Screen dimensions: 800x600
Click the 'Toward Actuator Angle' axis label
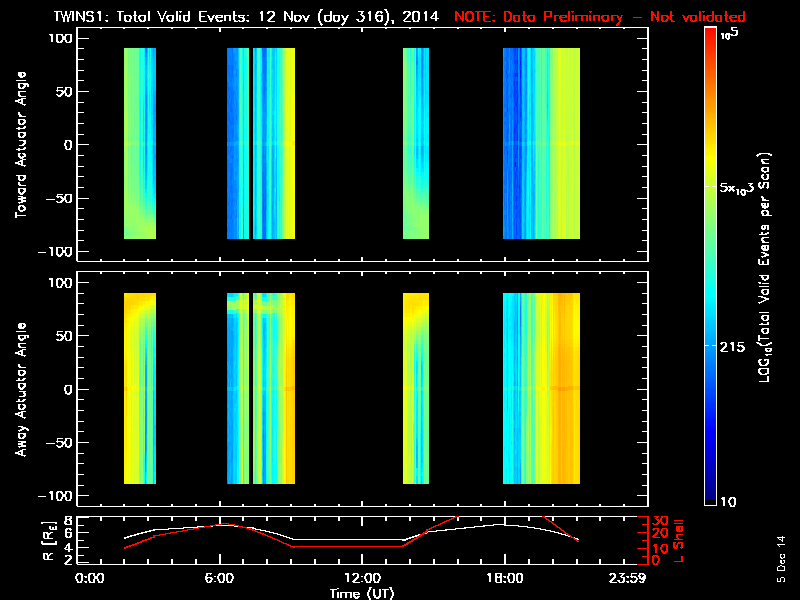pos(18,144)
